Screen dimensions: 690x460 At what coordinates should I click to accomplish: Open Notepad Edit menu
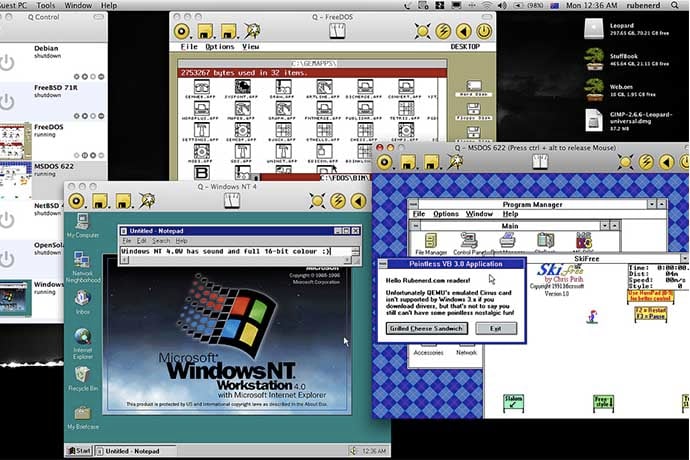coord(141,241)
